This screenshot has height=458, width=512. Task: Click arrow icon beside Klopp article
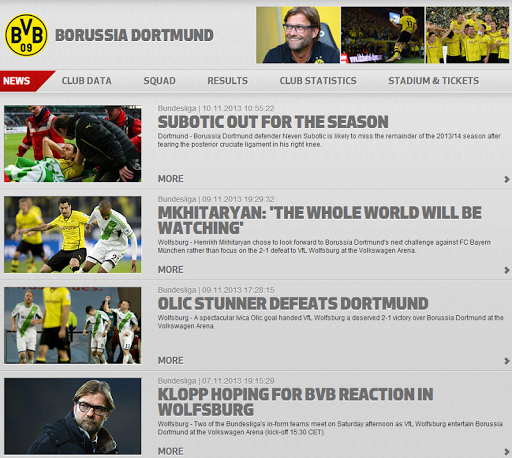507,452
